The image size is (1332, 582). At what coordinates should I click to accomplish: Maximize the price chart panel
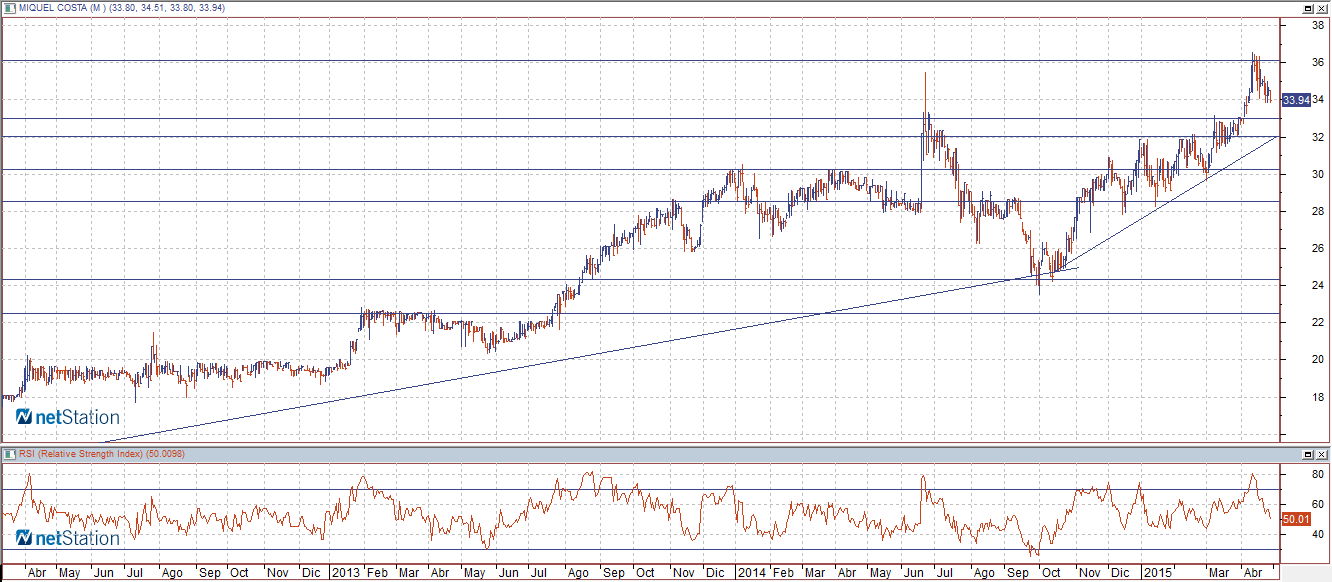pos(1307,8)
